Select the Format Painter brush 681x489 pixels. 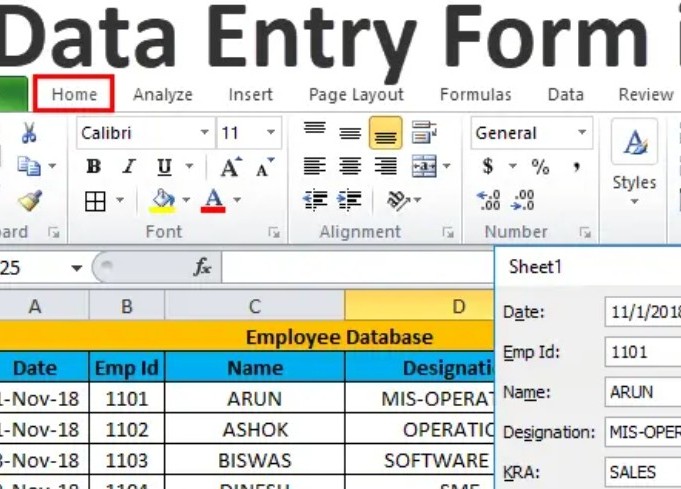(30, 201)
